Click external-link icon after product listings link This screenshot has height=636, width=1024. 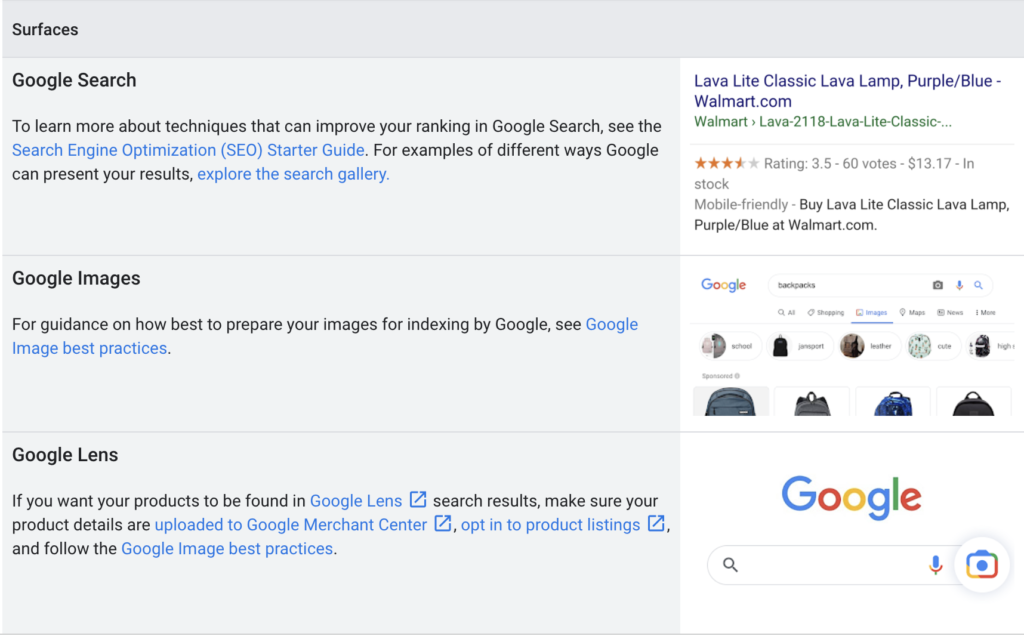[x=656, y=524]
